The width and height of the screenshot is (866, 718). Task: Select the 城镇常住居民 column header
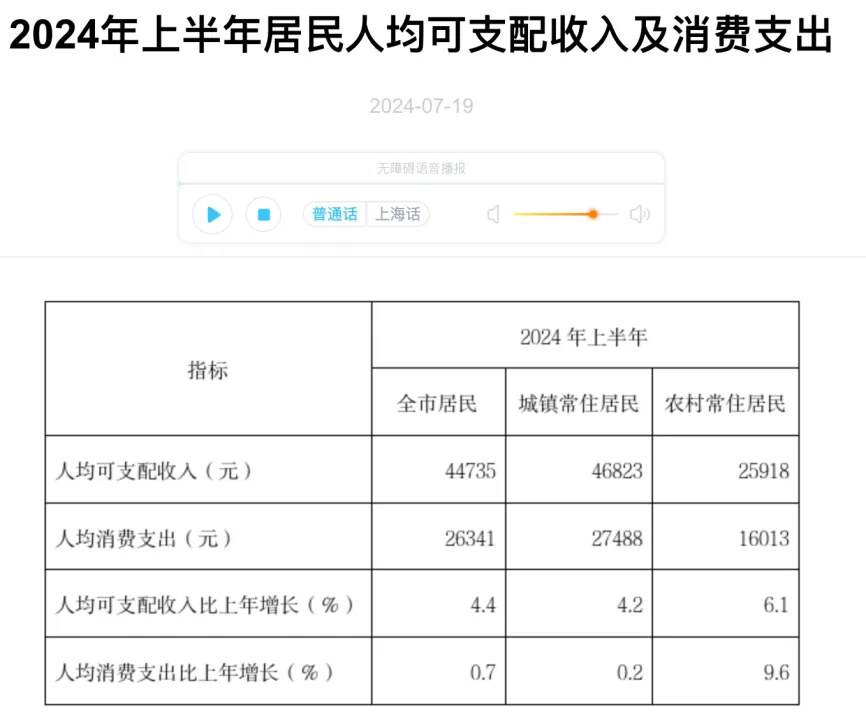pyautogui.click(x=578, y=403)
